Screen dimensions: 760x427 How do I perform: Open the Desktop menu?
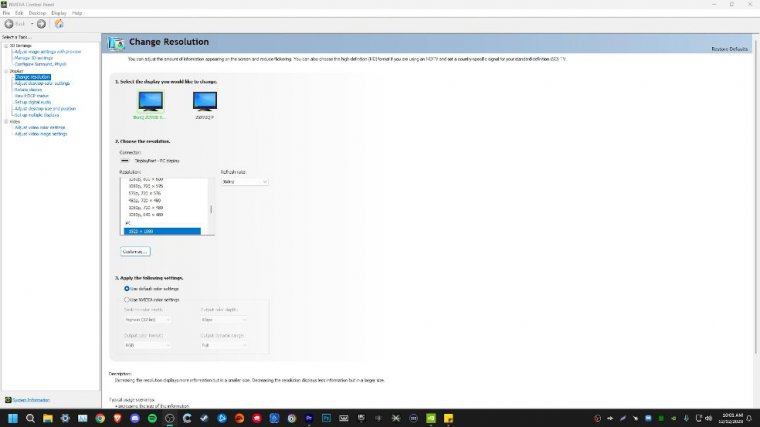pos(37,13)
